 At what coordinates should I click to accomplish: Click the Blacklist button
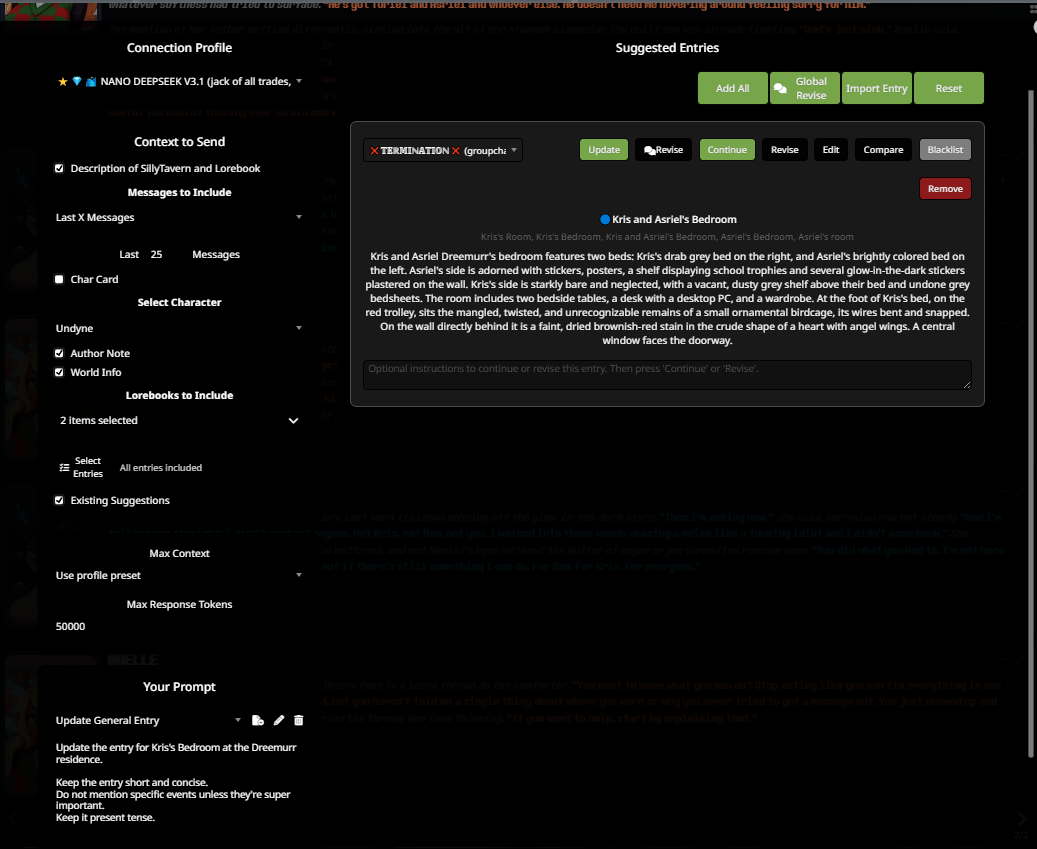pos(945,150)
